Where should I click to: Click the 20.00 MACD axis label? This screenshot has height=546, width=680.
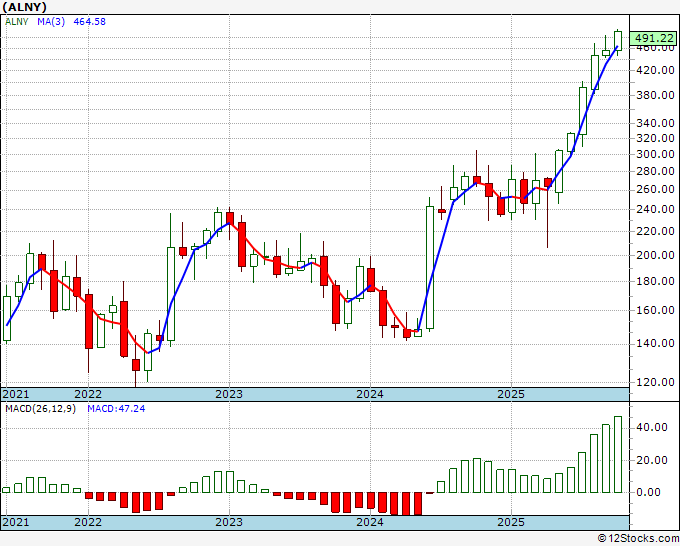point(652,460)
